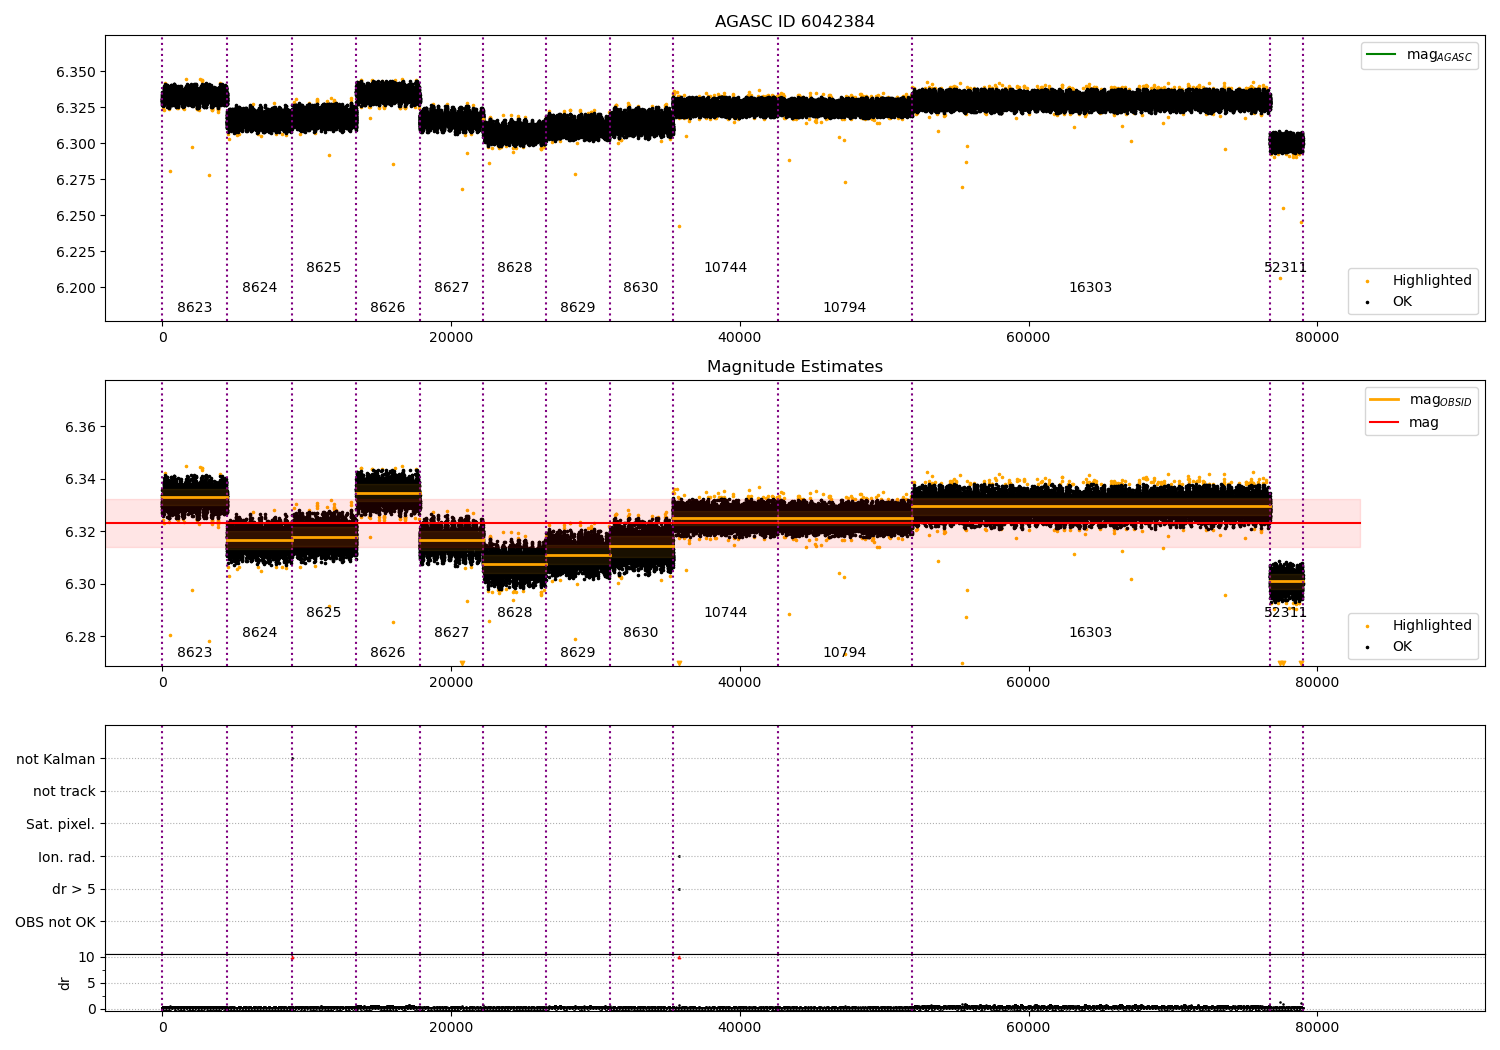
Task: Click obsid label 8624 in Magnitude Estimates plot
Action: 259,633
